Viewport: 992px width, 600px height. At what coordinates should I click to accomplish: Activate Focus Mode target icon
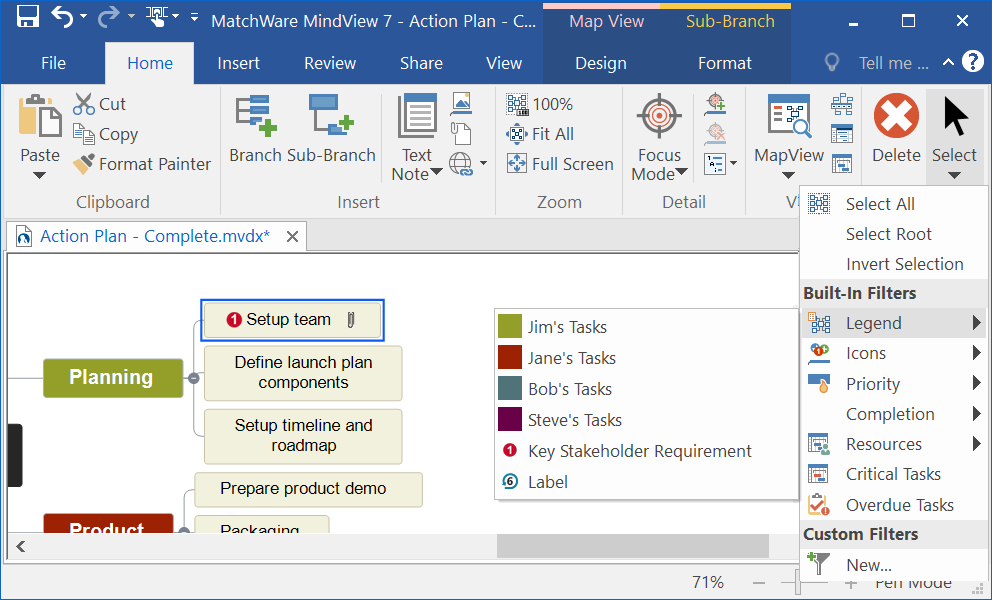tap(659, 116)
